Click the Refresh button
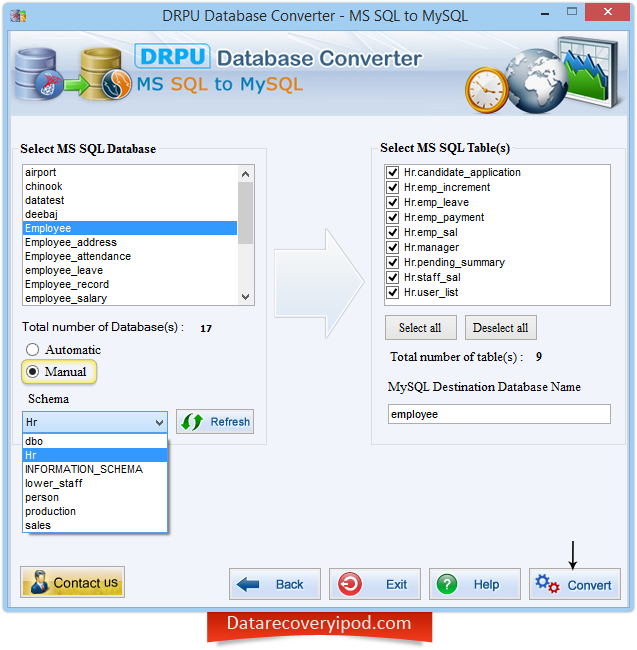This screenshot has height=650, width=637. [x=215, y=422]
